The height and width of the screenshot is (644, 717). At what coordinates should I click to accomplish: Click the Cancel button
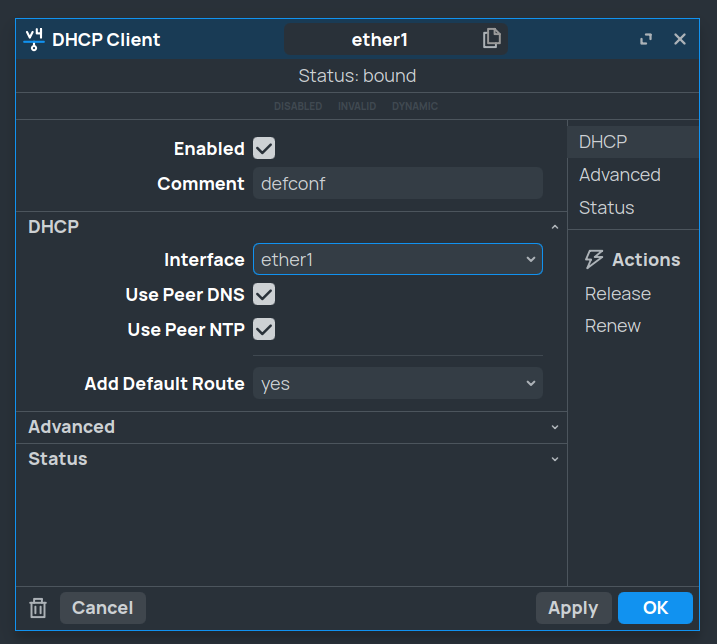(x=103, y=608)
